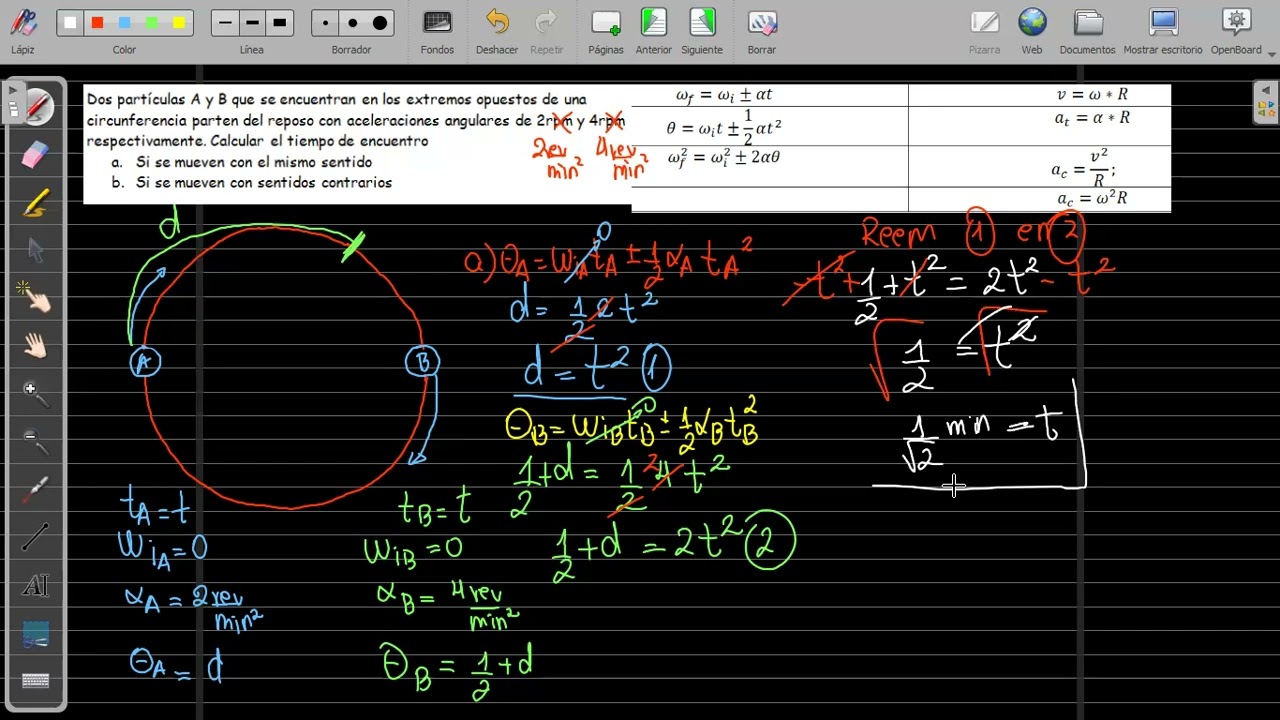Select the medium line width
Screen dimensions: 1280x720
point(253,23)
